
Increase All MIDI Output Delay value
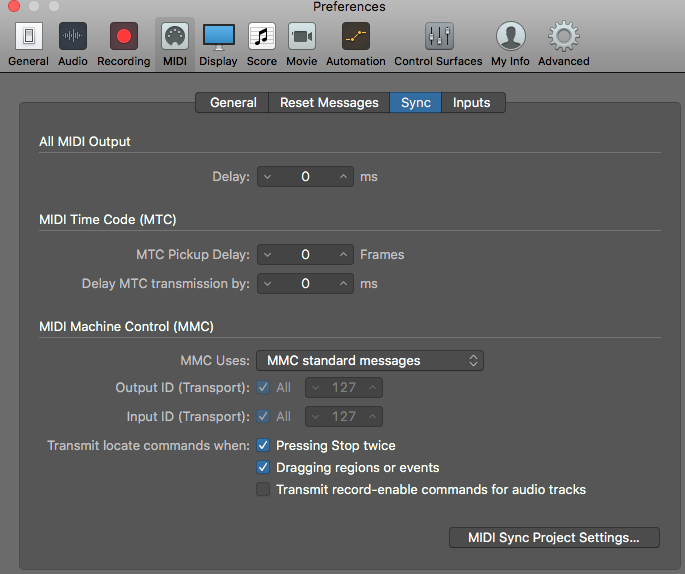click(343, 177)
